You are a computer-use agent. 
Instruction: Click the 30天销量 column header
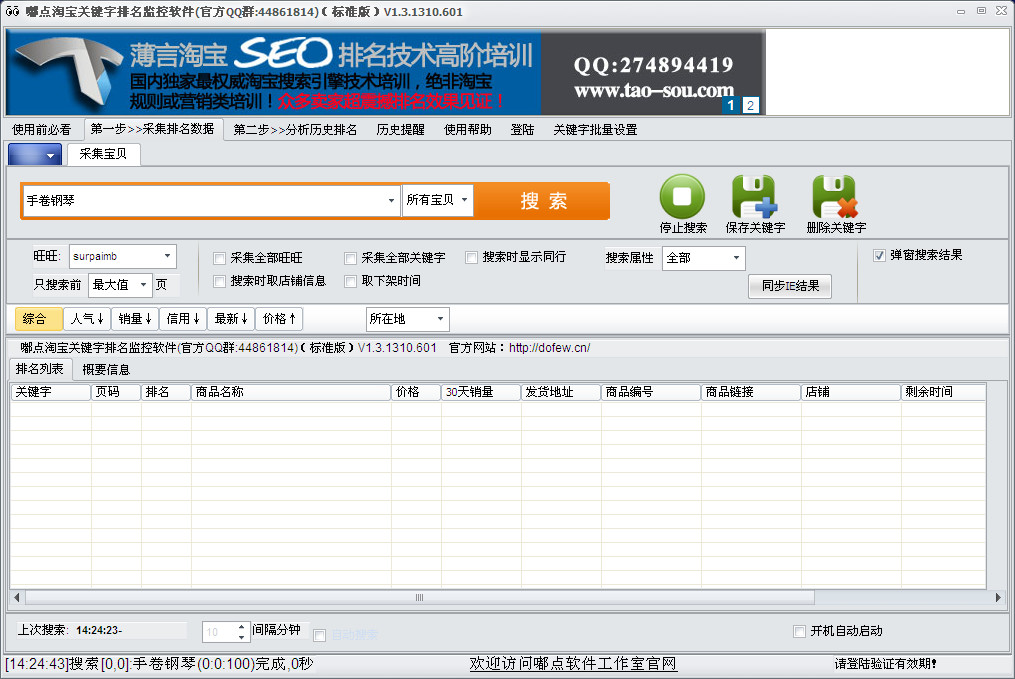click(x=481, y=392)
